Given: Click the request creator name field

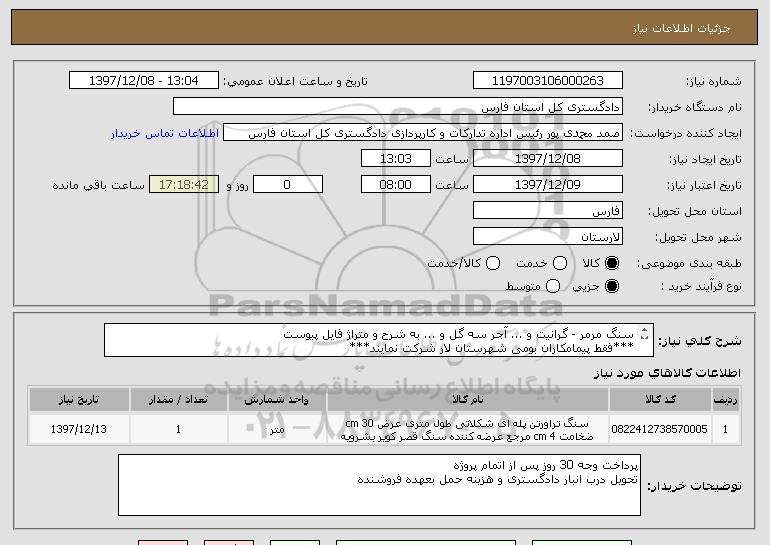Looking at the screenshot, I should click(423, 133).
